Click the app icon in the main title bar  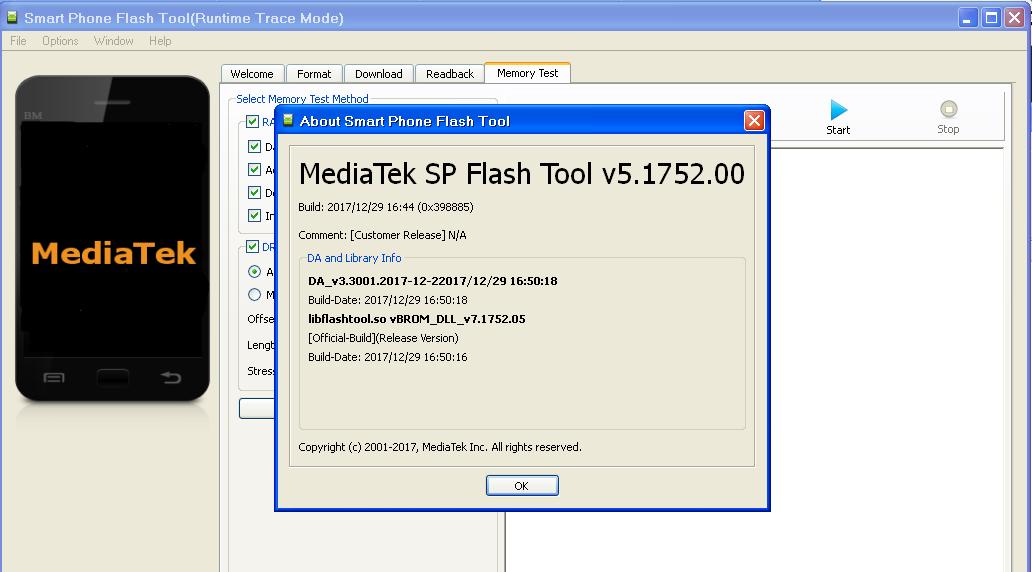[x=12, y=18]
